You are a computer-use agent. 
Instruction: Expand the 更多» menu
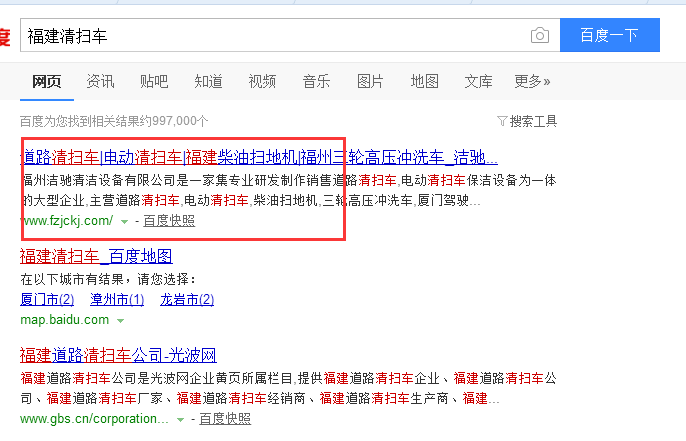[x=532, y=81]
